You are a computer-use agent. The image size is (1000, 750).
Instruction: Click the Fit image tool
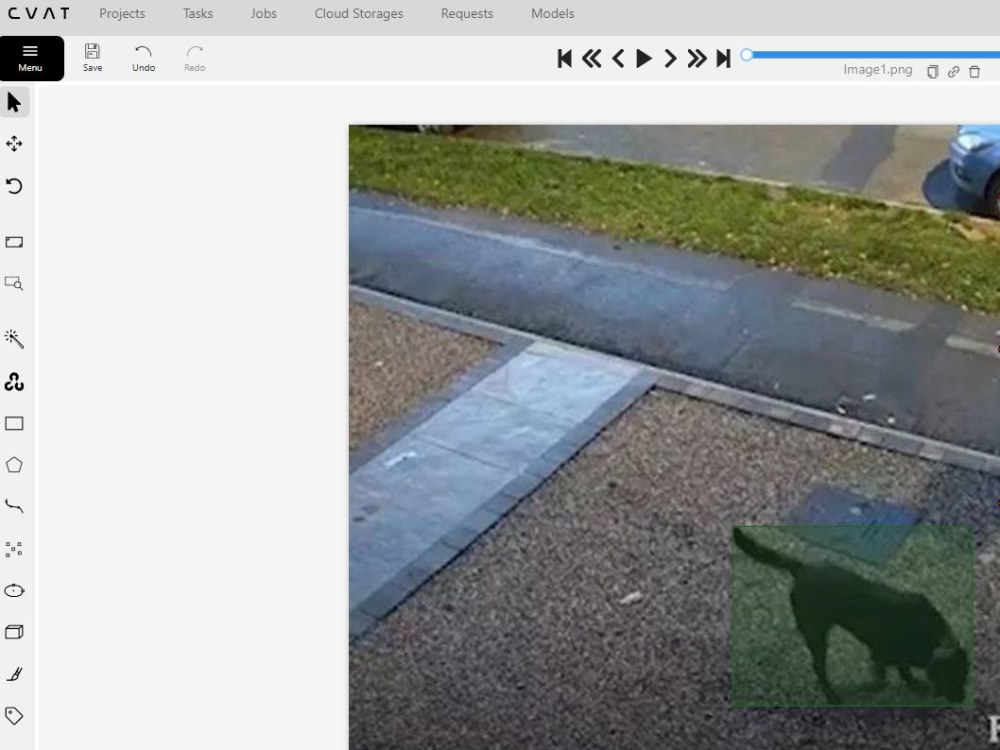pos(14,242)
